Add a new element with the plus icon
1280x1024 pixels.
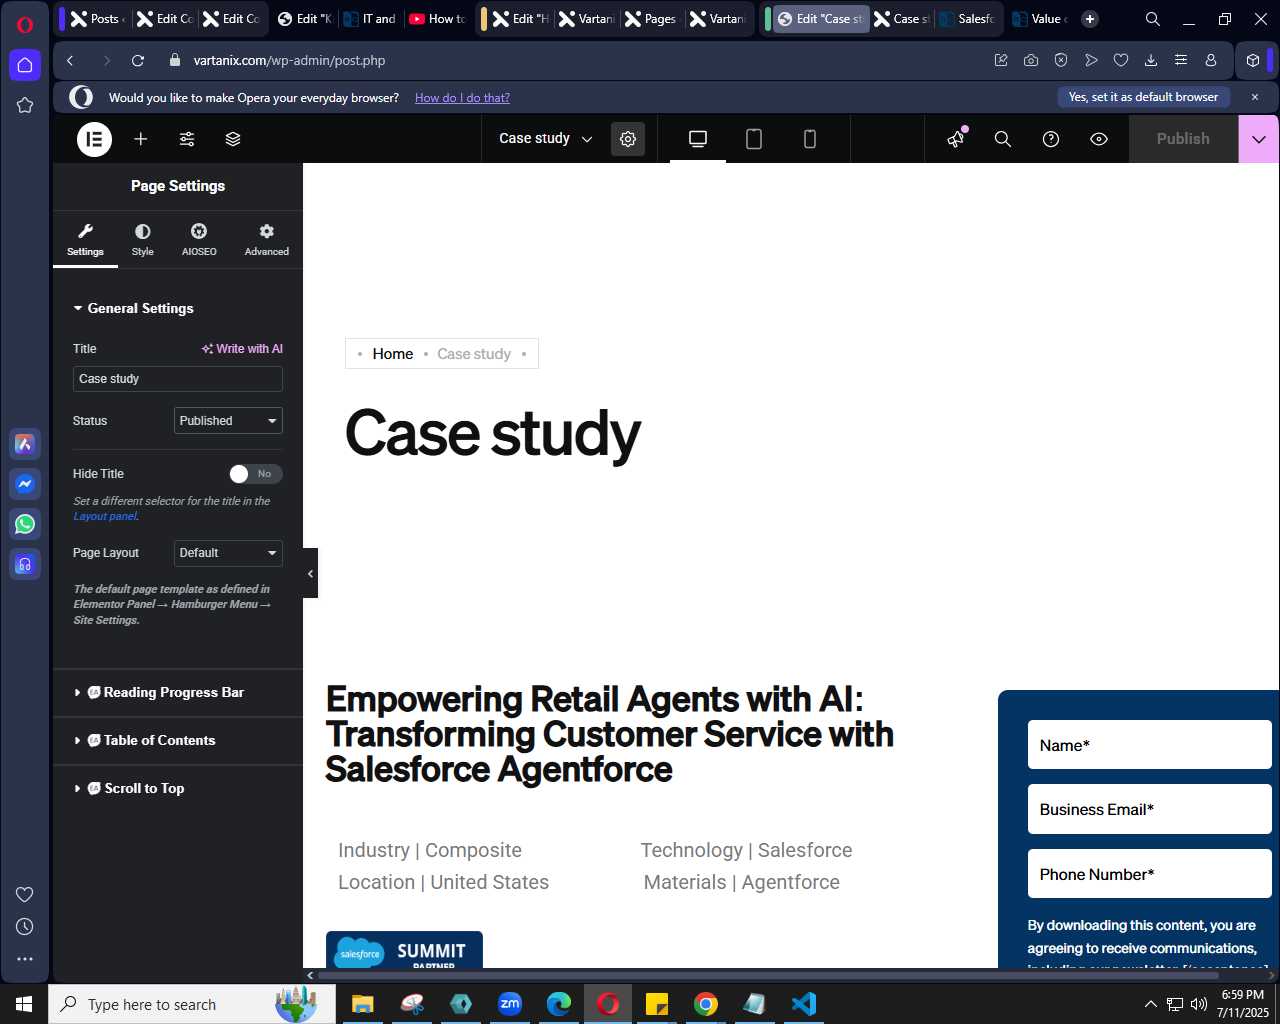pyautogui.click(x=141, y=139)
